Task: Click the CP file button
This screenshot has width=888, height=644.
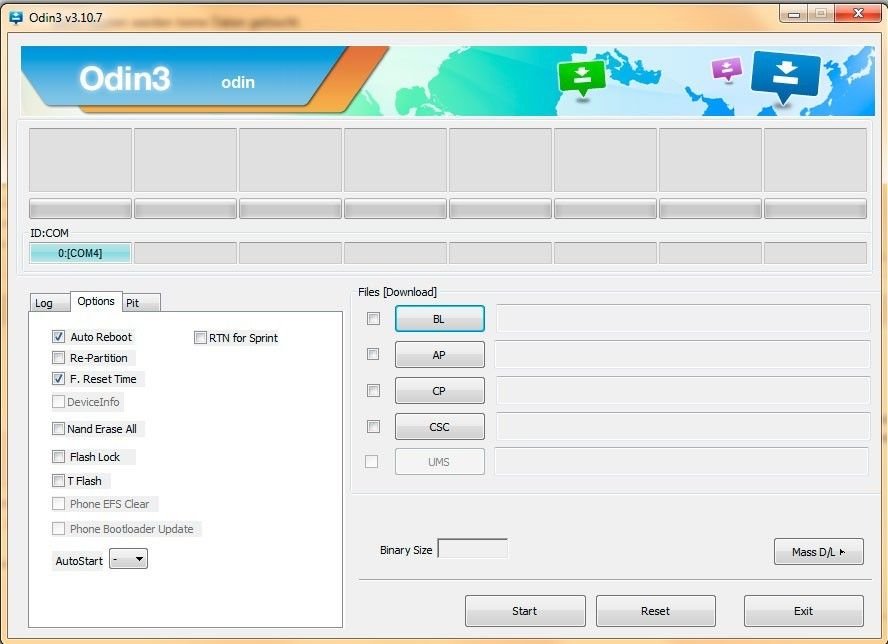Action: [439, 391]
